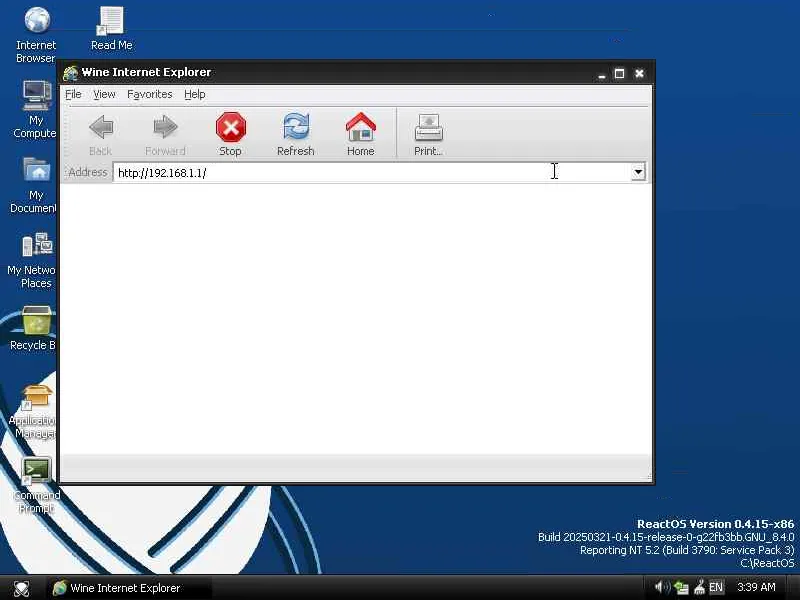
Task: Open the Help menu
Action: point(195,94)
